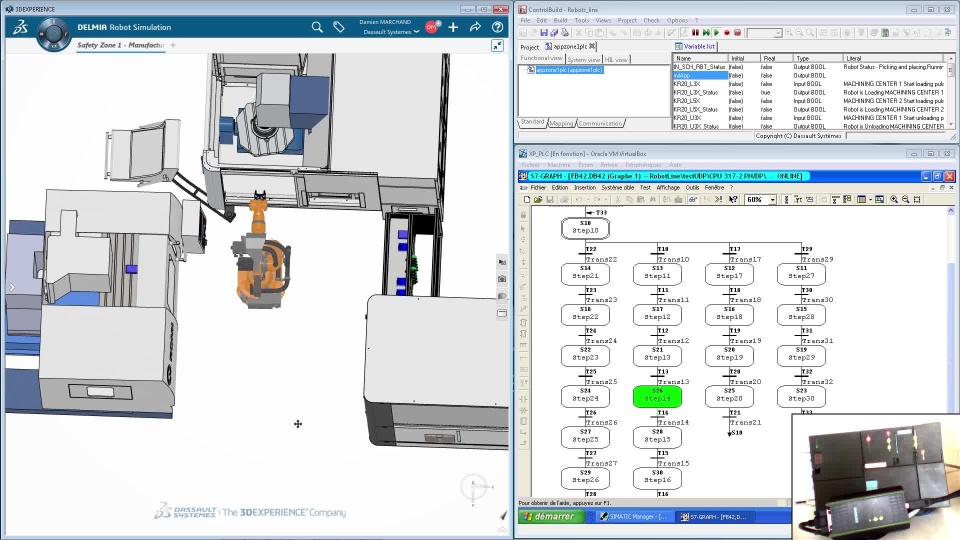960x540 pixels.
Task: Click the DM user avatar badge
Action: point(432,26)
